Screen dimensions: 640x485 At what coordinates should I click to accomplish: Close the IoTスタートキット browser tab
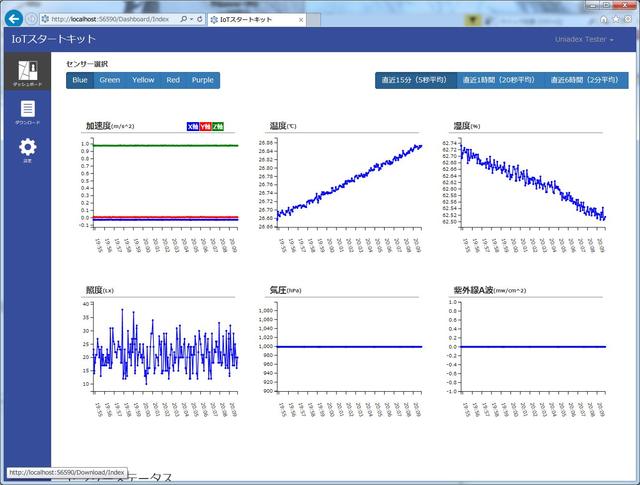click(x=301, y=20)
